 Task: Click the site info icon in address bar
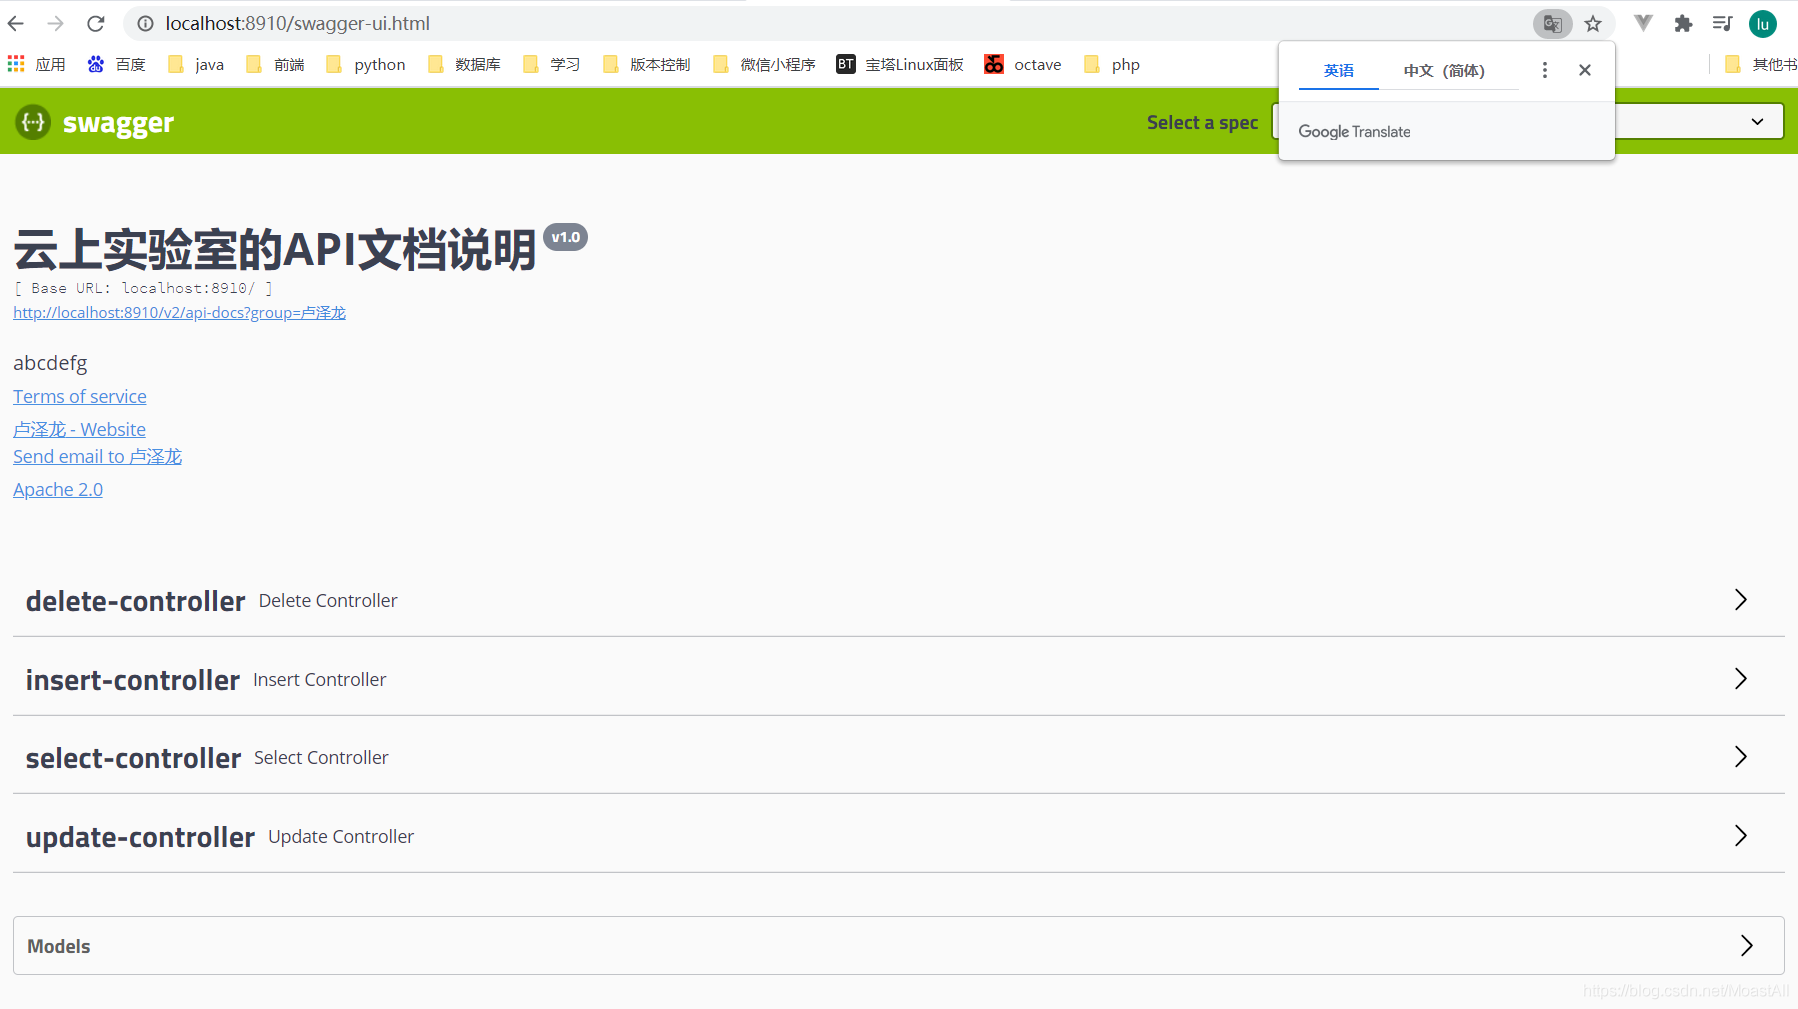pyautogui.click(x=145, y=23)
